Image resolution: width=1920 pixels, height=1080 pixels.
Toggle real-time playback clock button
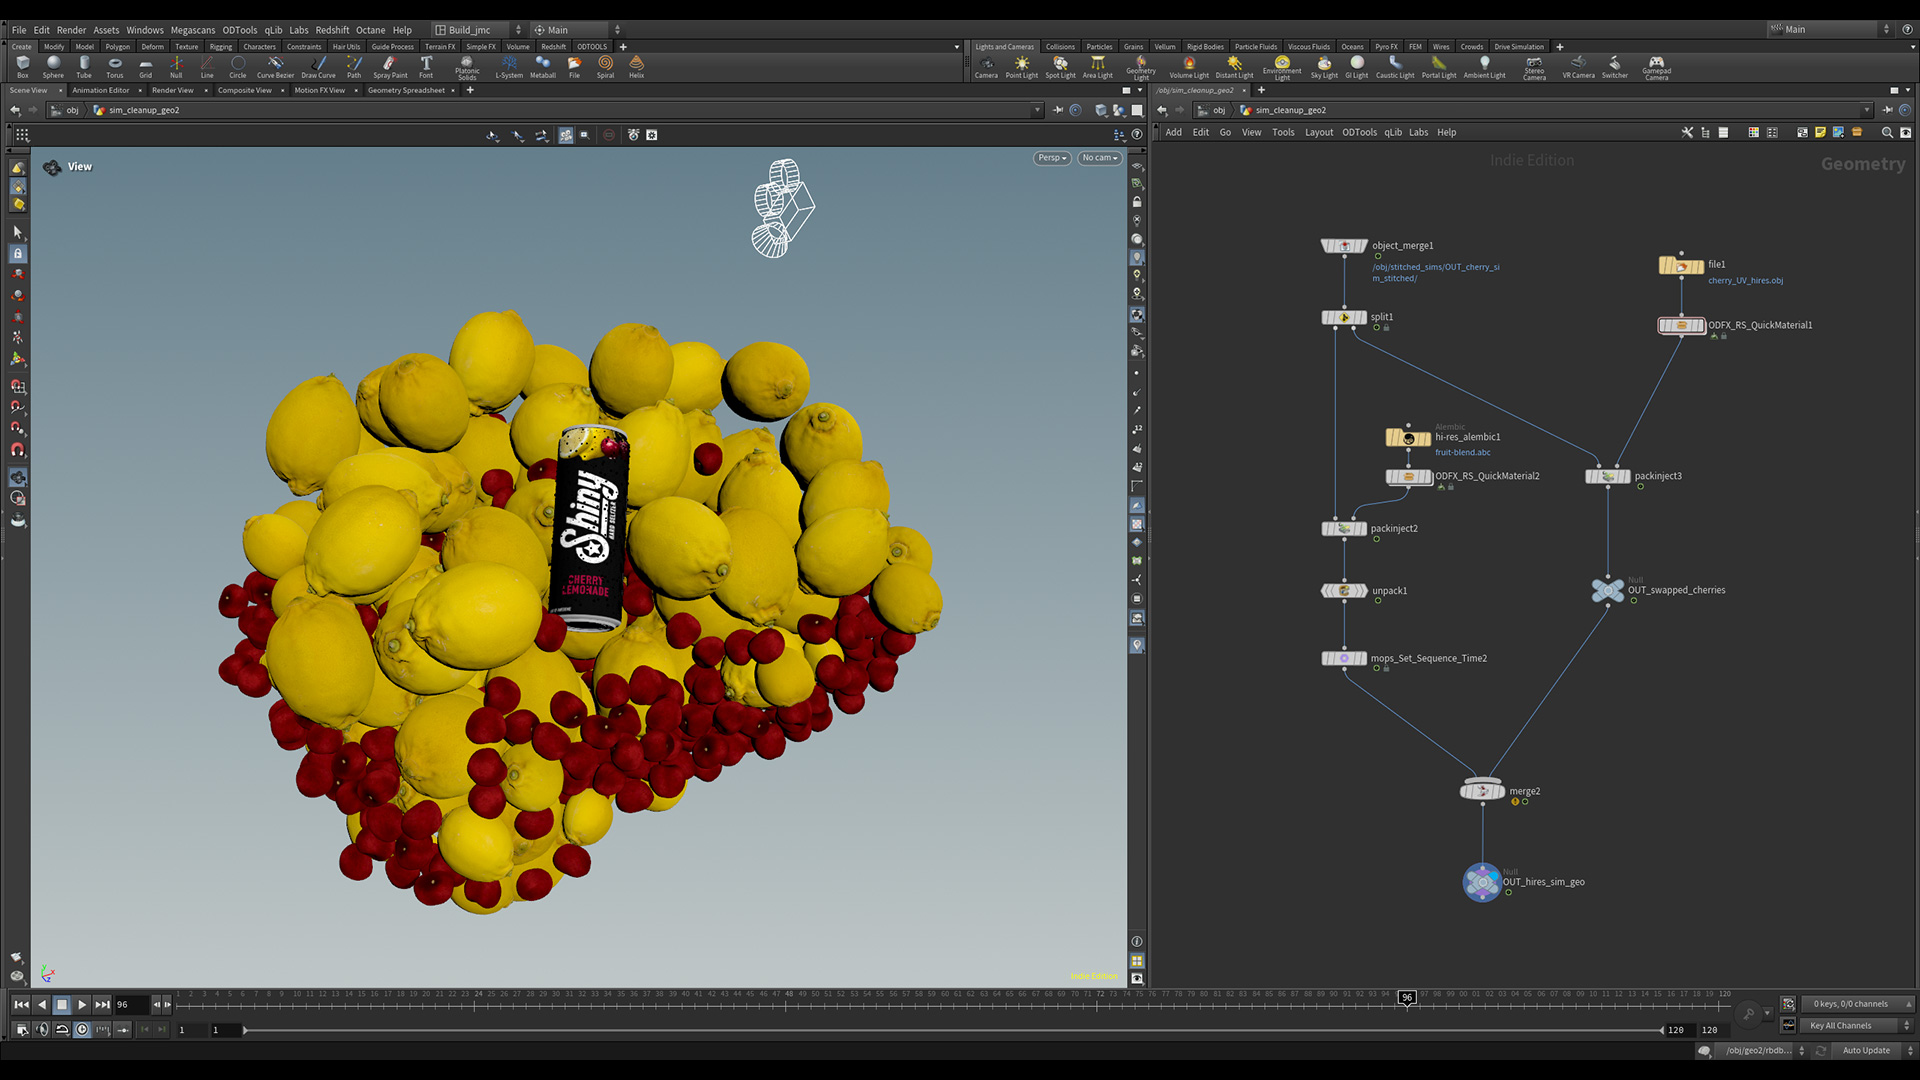pyautogui.click(x=82, y=1029)
